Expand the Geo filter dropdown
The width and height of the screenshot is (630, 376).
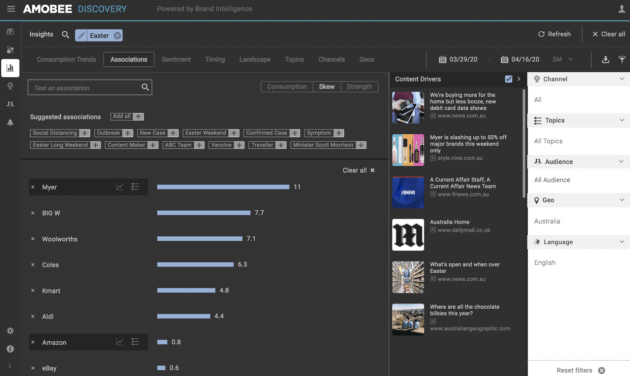pyautogui.click(x=621, y=200)
